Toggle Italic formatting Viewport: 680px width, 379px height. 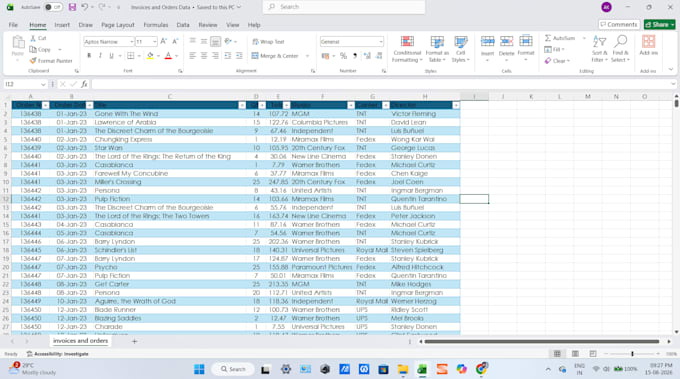tap(100, 56)
